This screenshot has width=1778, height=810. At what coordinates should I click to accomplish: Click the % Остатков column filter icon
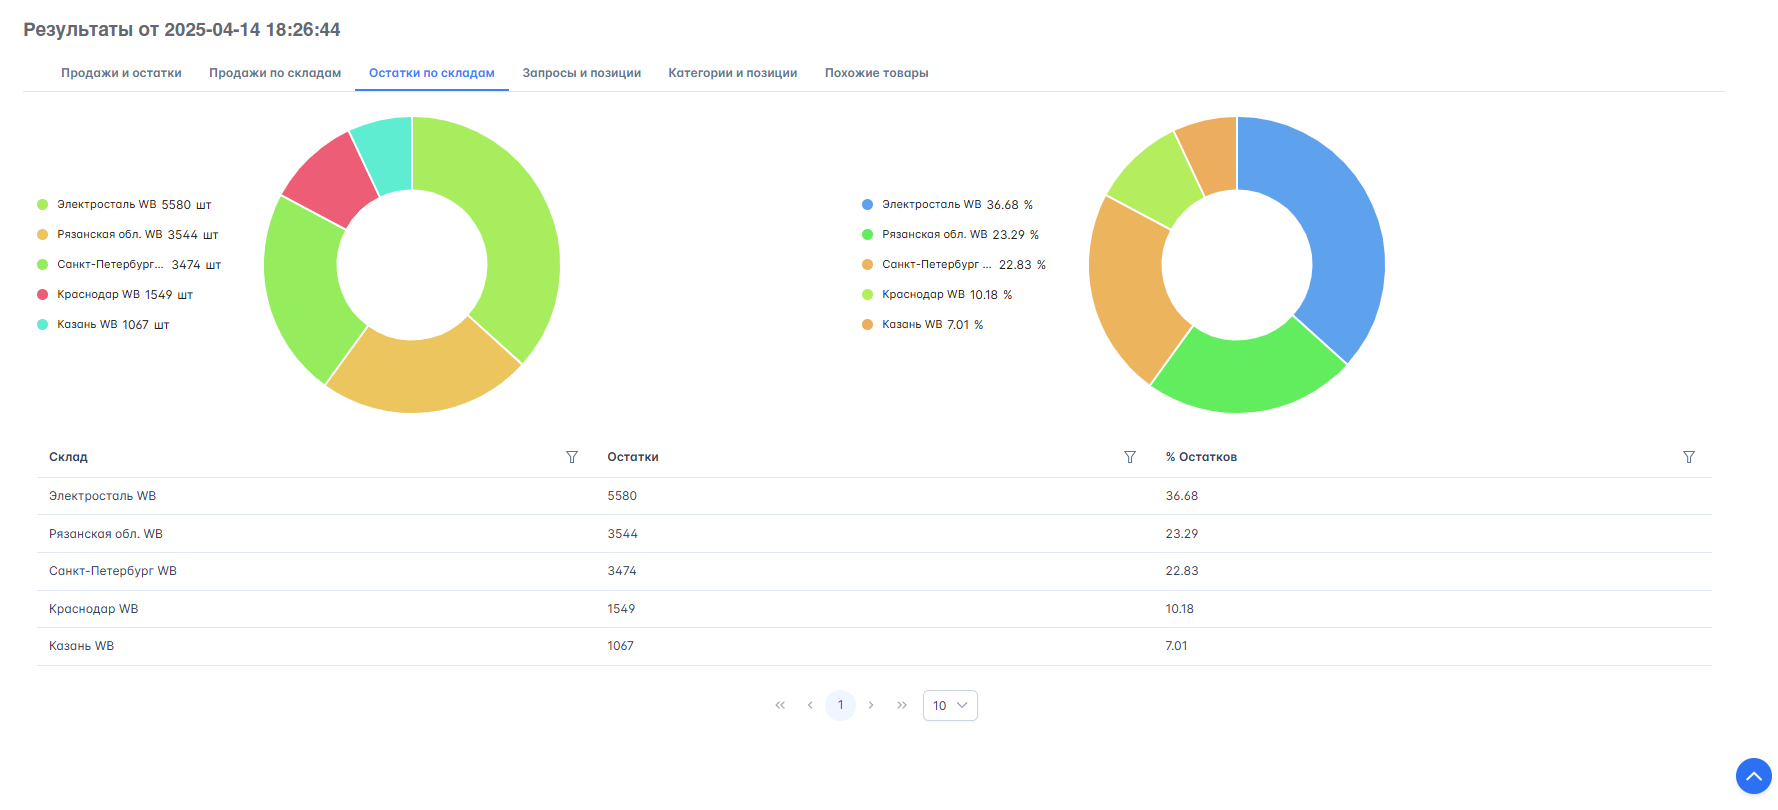tap(1689, 457)
